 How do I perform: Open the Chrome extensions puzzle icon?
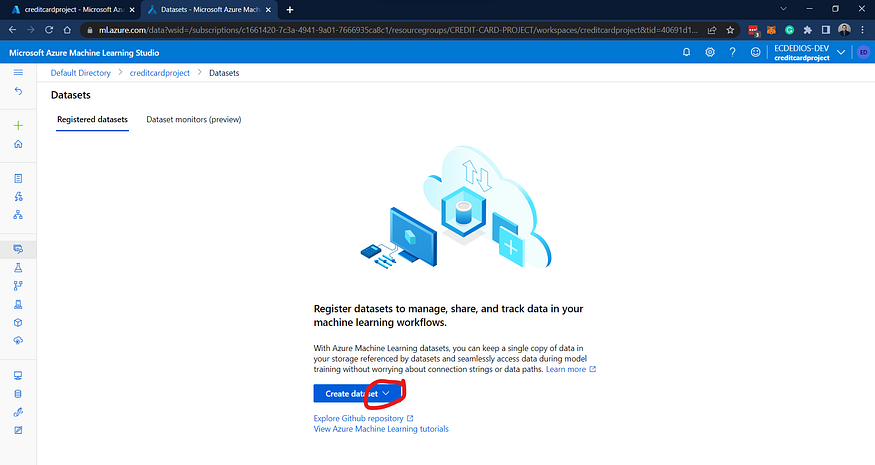point(807,30)
